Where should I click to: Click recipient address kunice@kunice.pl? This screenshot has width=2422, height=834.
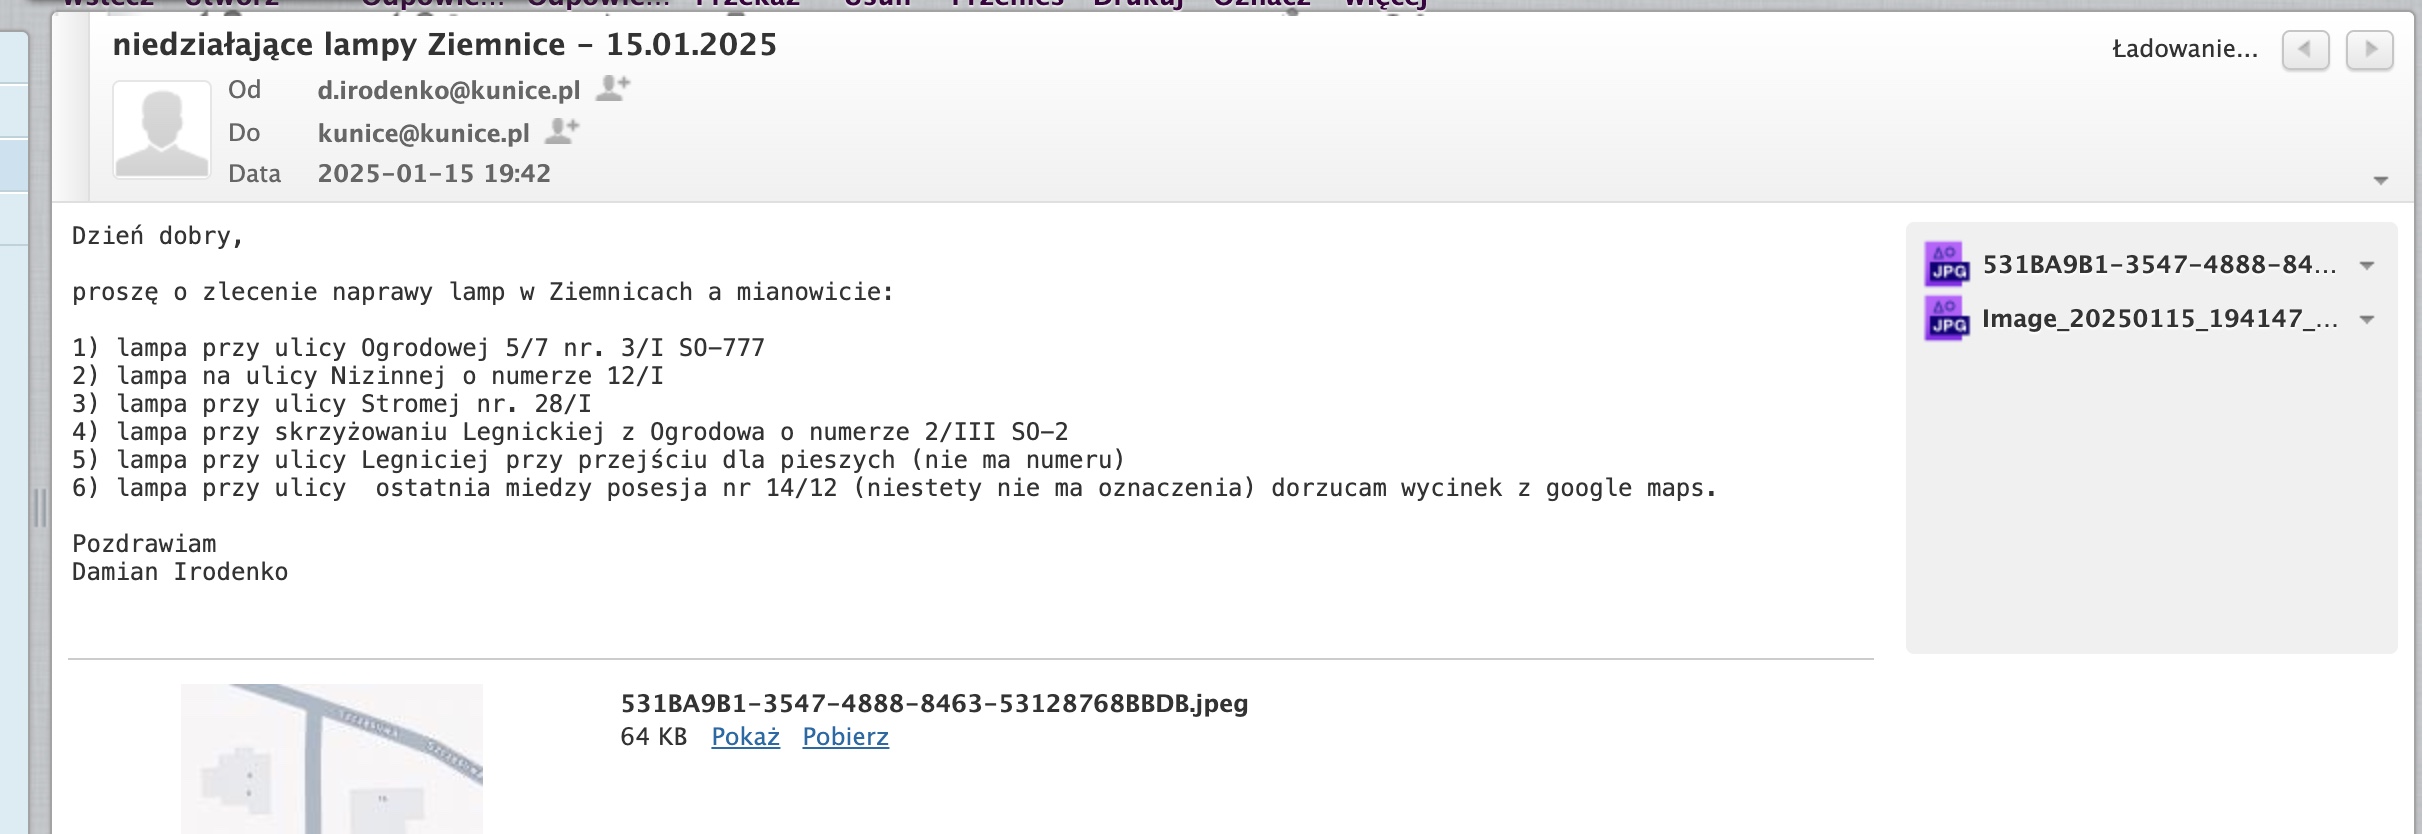coord(423,133)
